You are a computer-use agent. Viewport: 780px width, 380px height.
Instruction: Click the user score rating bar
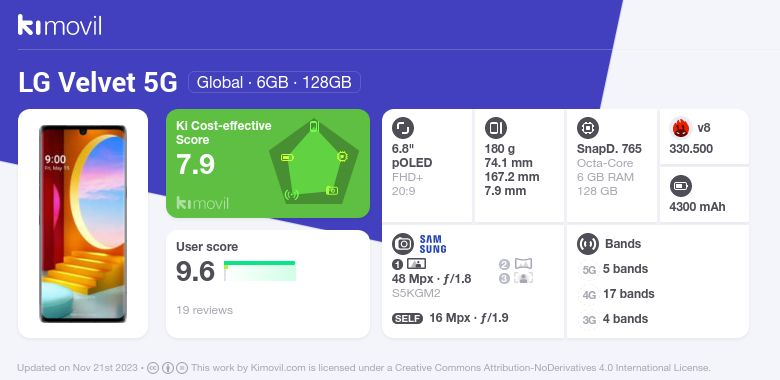coord(260,271)
